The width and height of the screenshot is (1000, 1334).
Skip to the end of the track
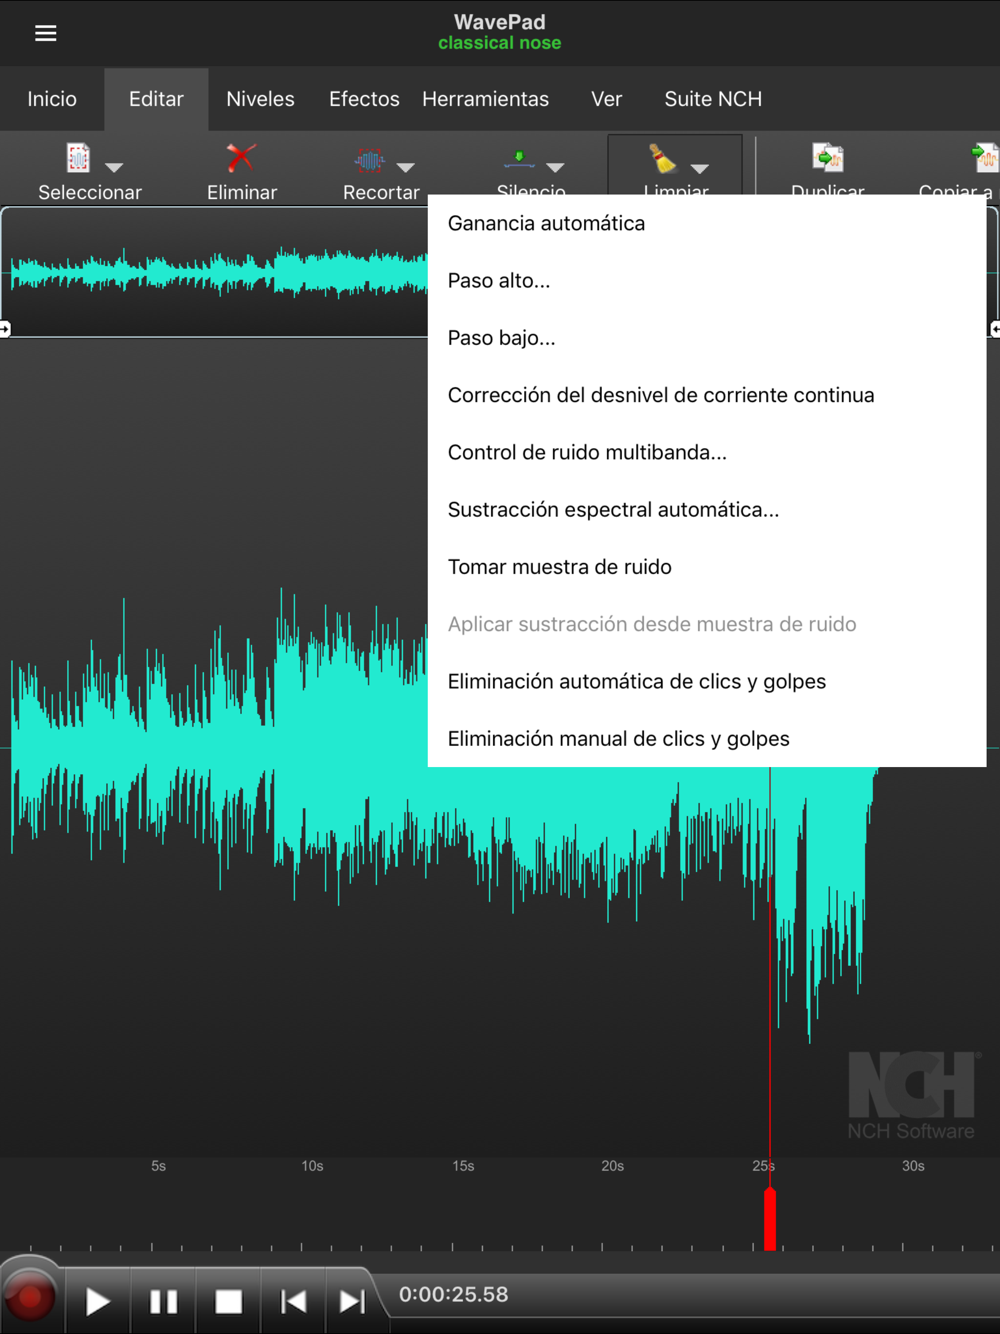tap(352, 1301)
